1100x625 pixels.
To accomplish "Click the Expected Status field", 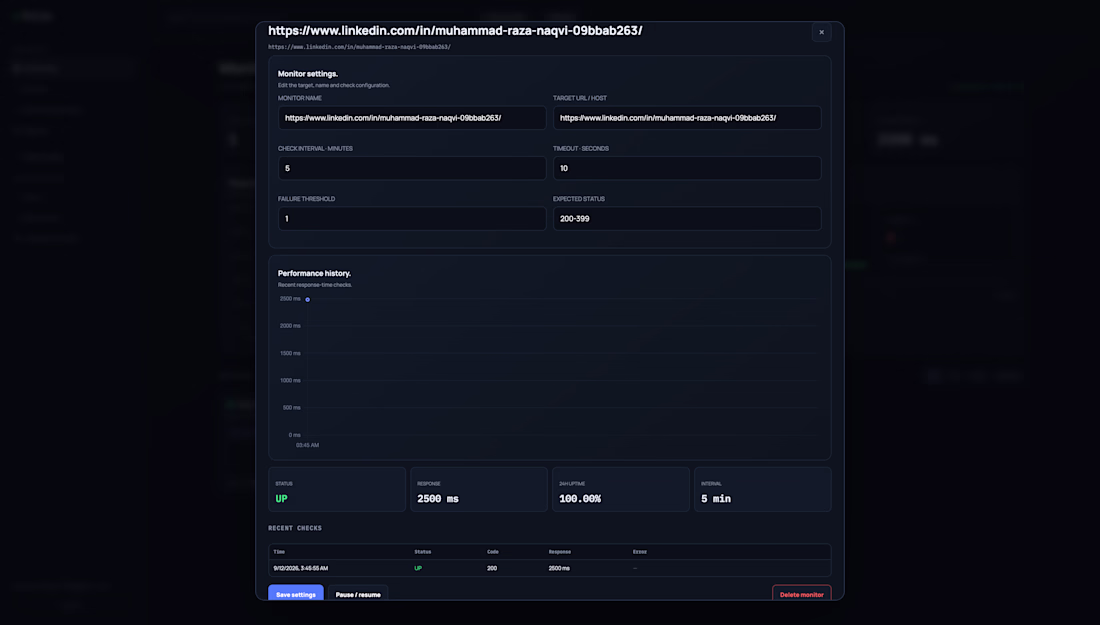I will pyautogui.click(x=687, y=219).
